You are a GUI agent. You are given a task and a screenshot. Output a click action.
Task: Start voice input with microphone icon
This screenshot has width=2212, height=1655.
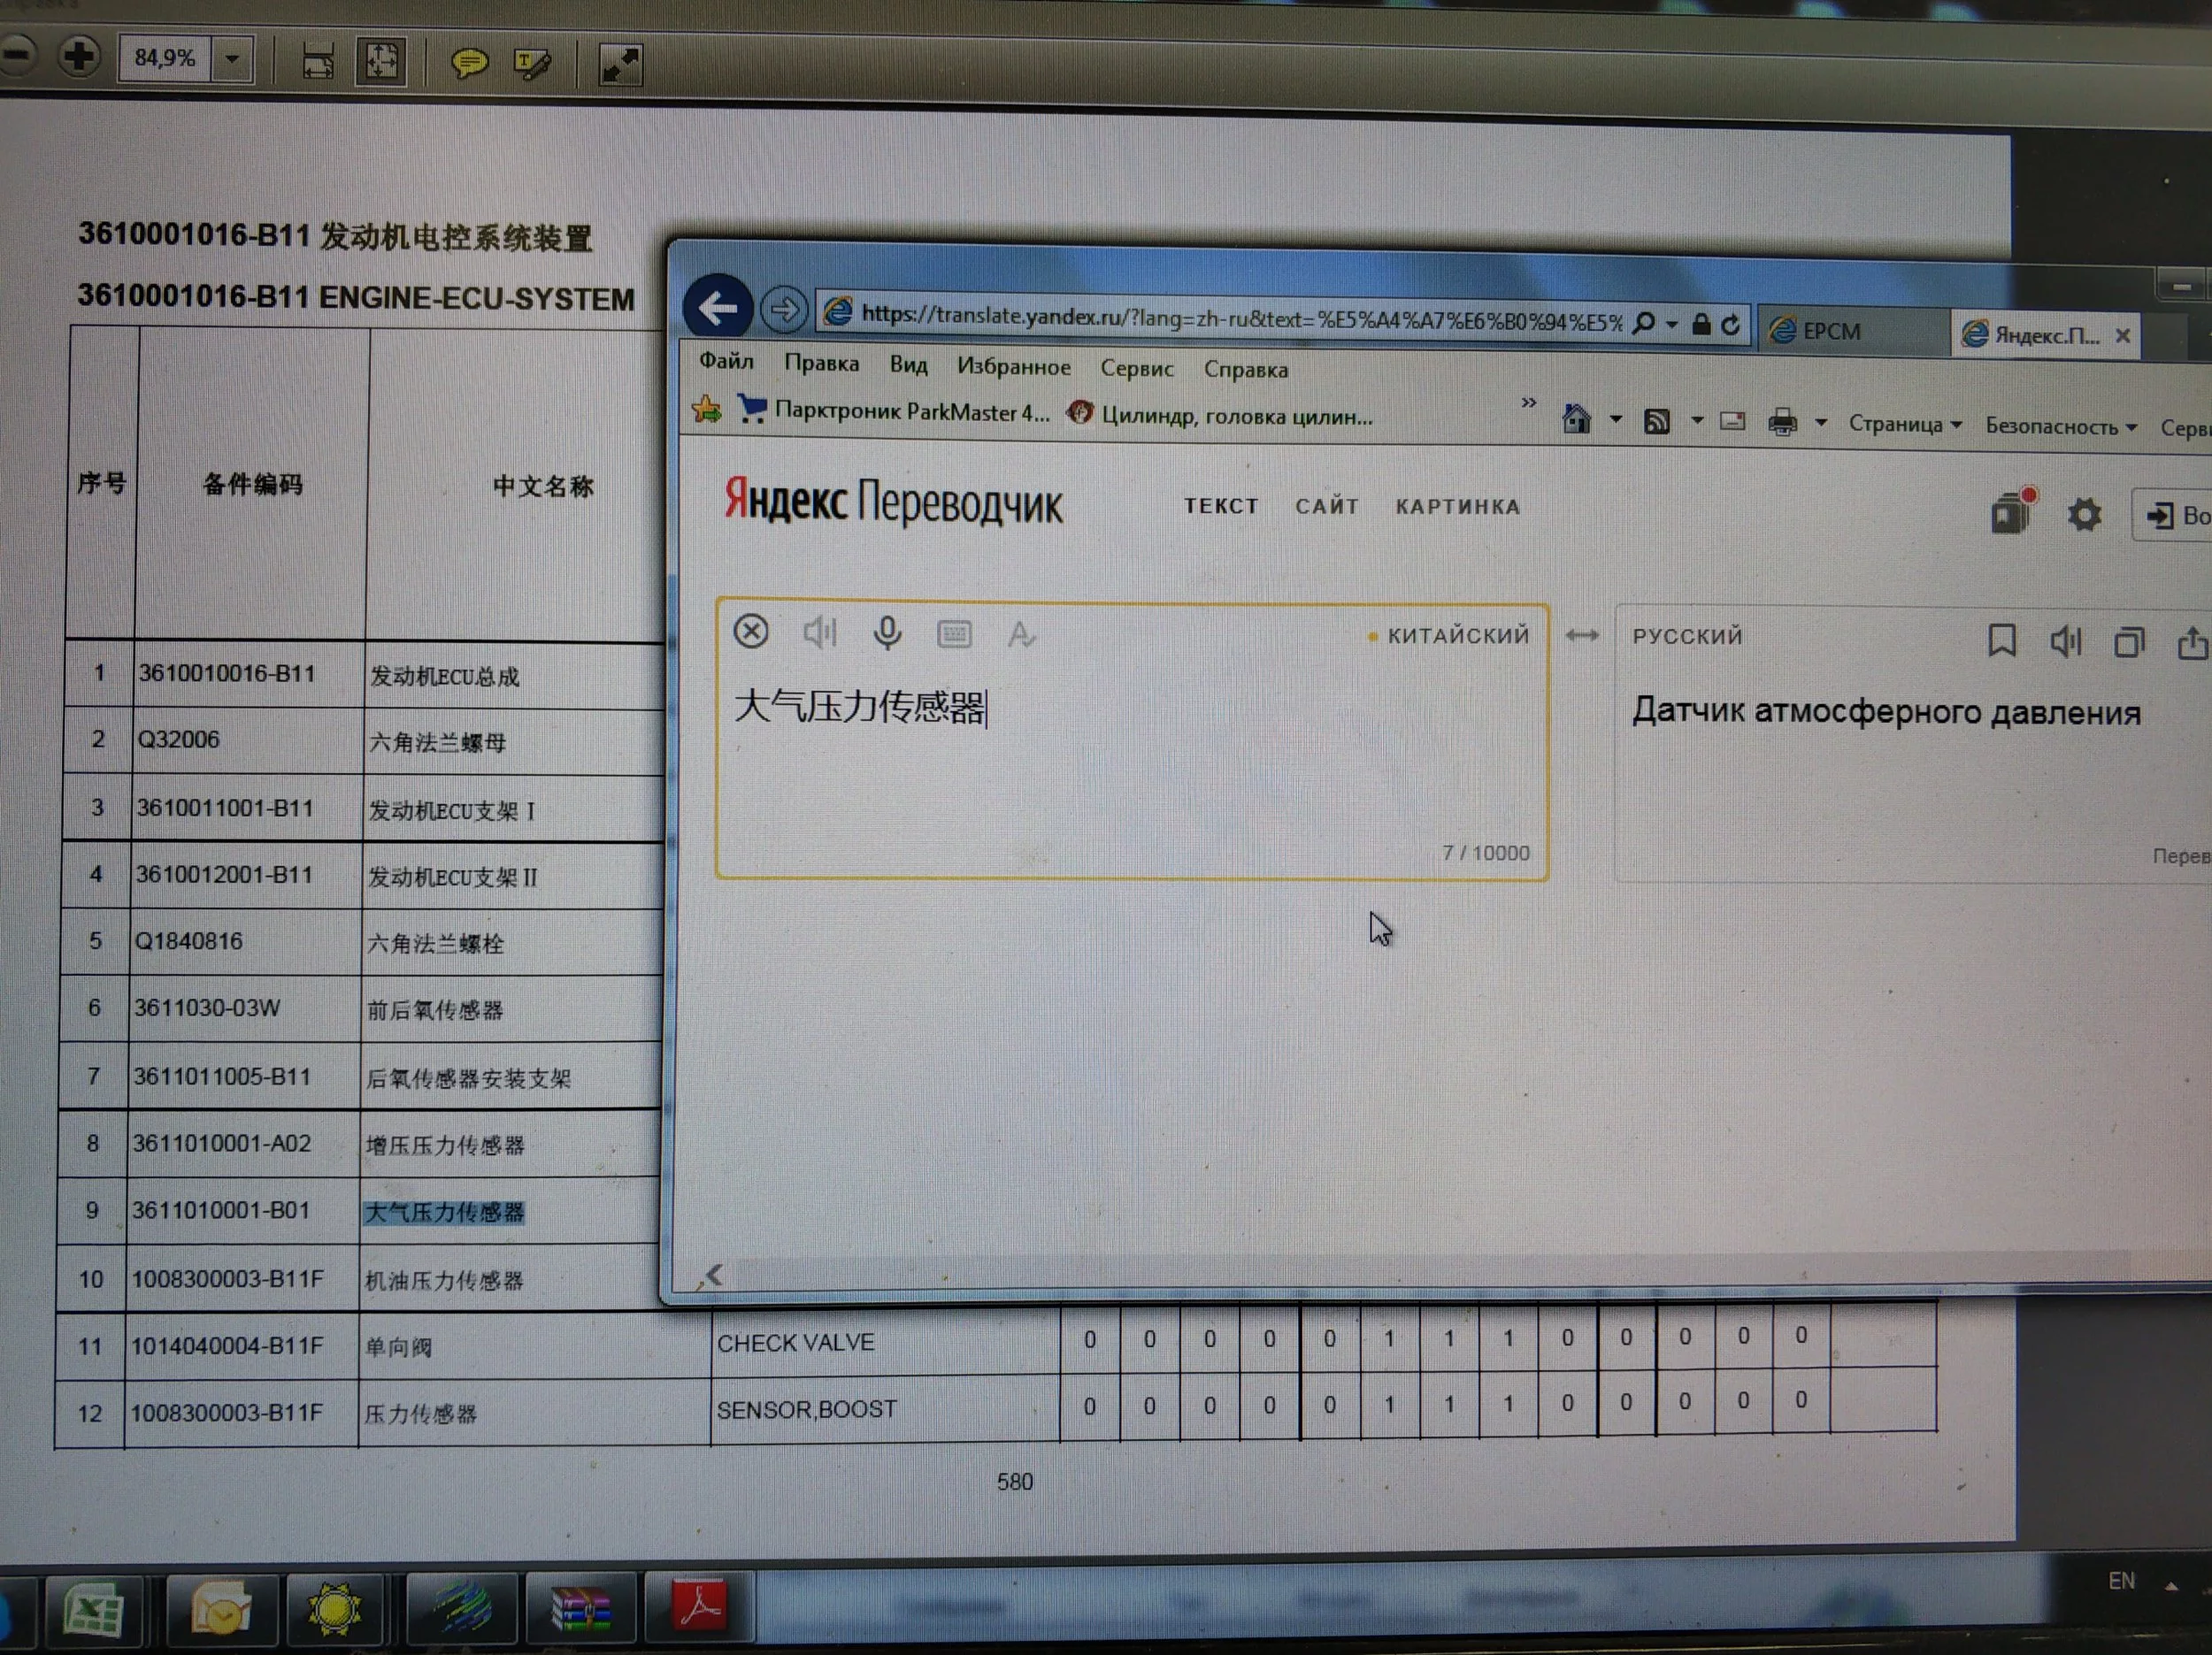click(887, 633)
